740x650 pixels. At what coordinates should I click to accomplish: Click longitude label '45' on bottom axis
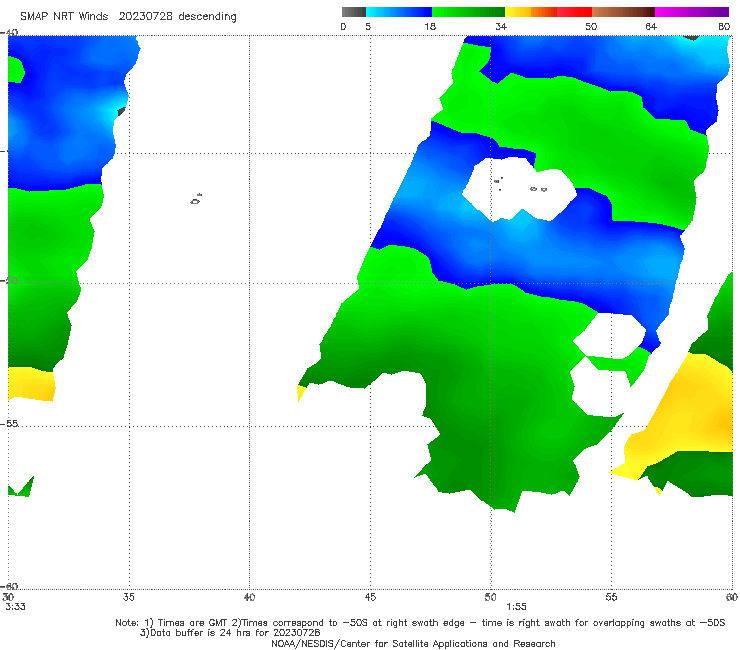tap(370, 597)
